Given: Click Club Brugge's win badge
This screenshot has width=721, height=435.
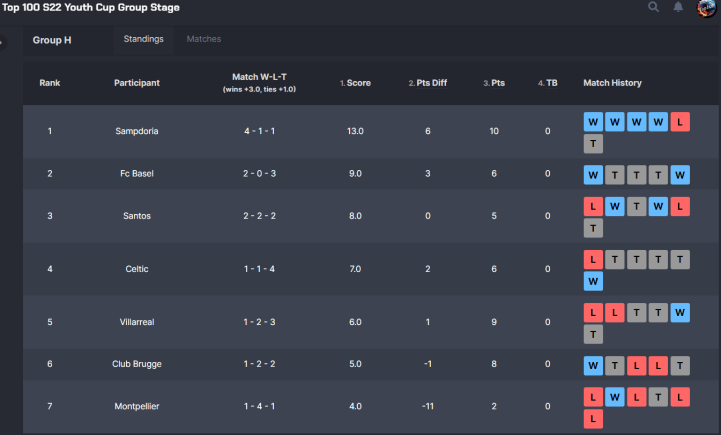Looking at the screenshot, I should [593, 364].
